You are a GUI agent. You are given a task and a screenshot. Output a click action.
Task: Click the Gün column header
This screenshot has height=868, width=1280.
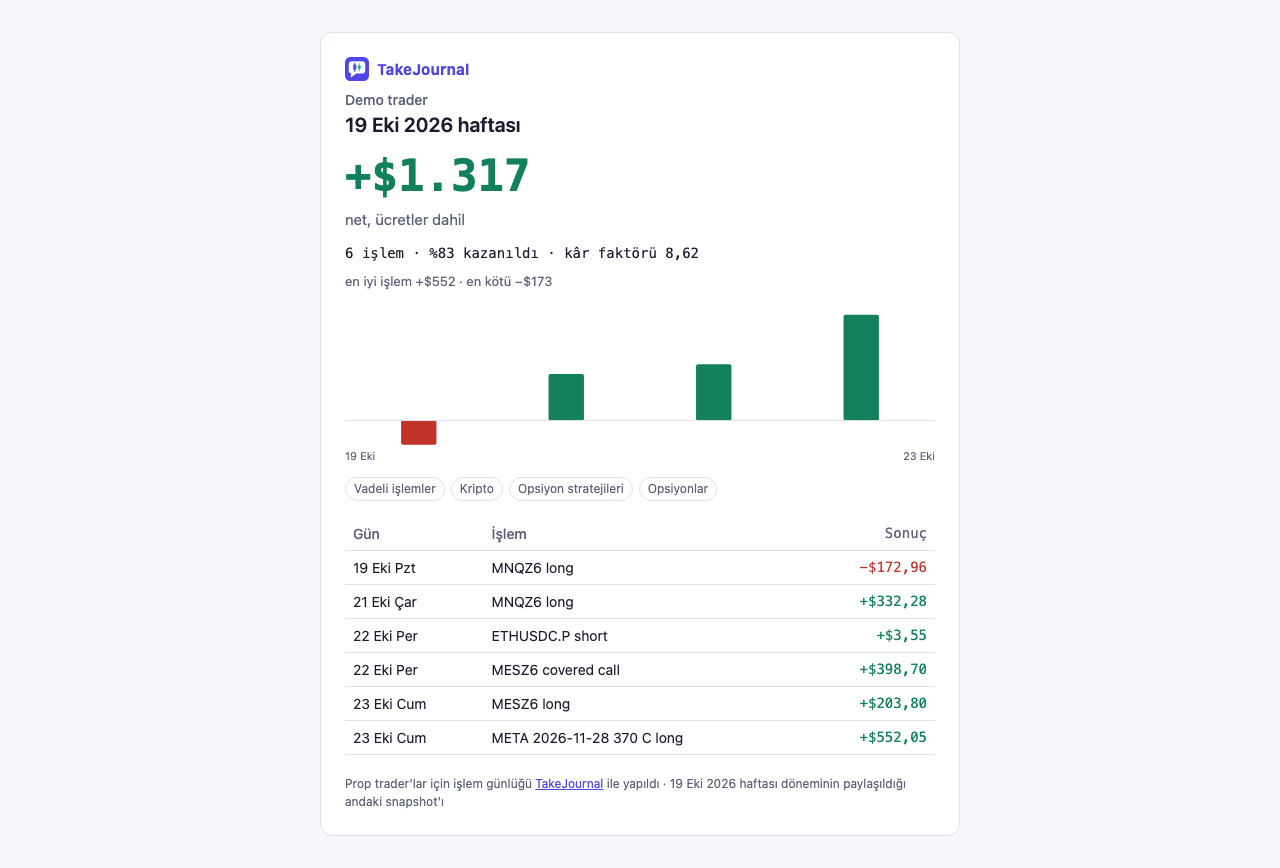click(x=366, y=534)
